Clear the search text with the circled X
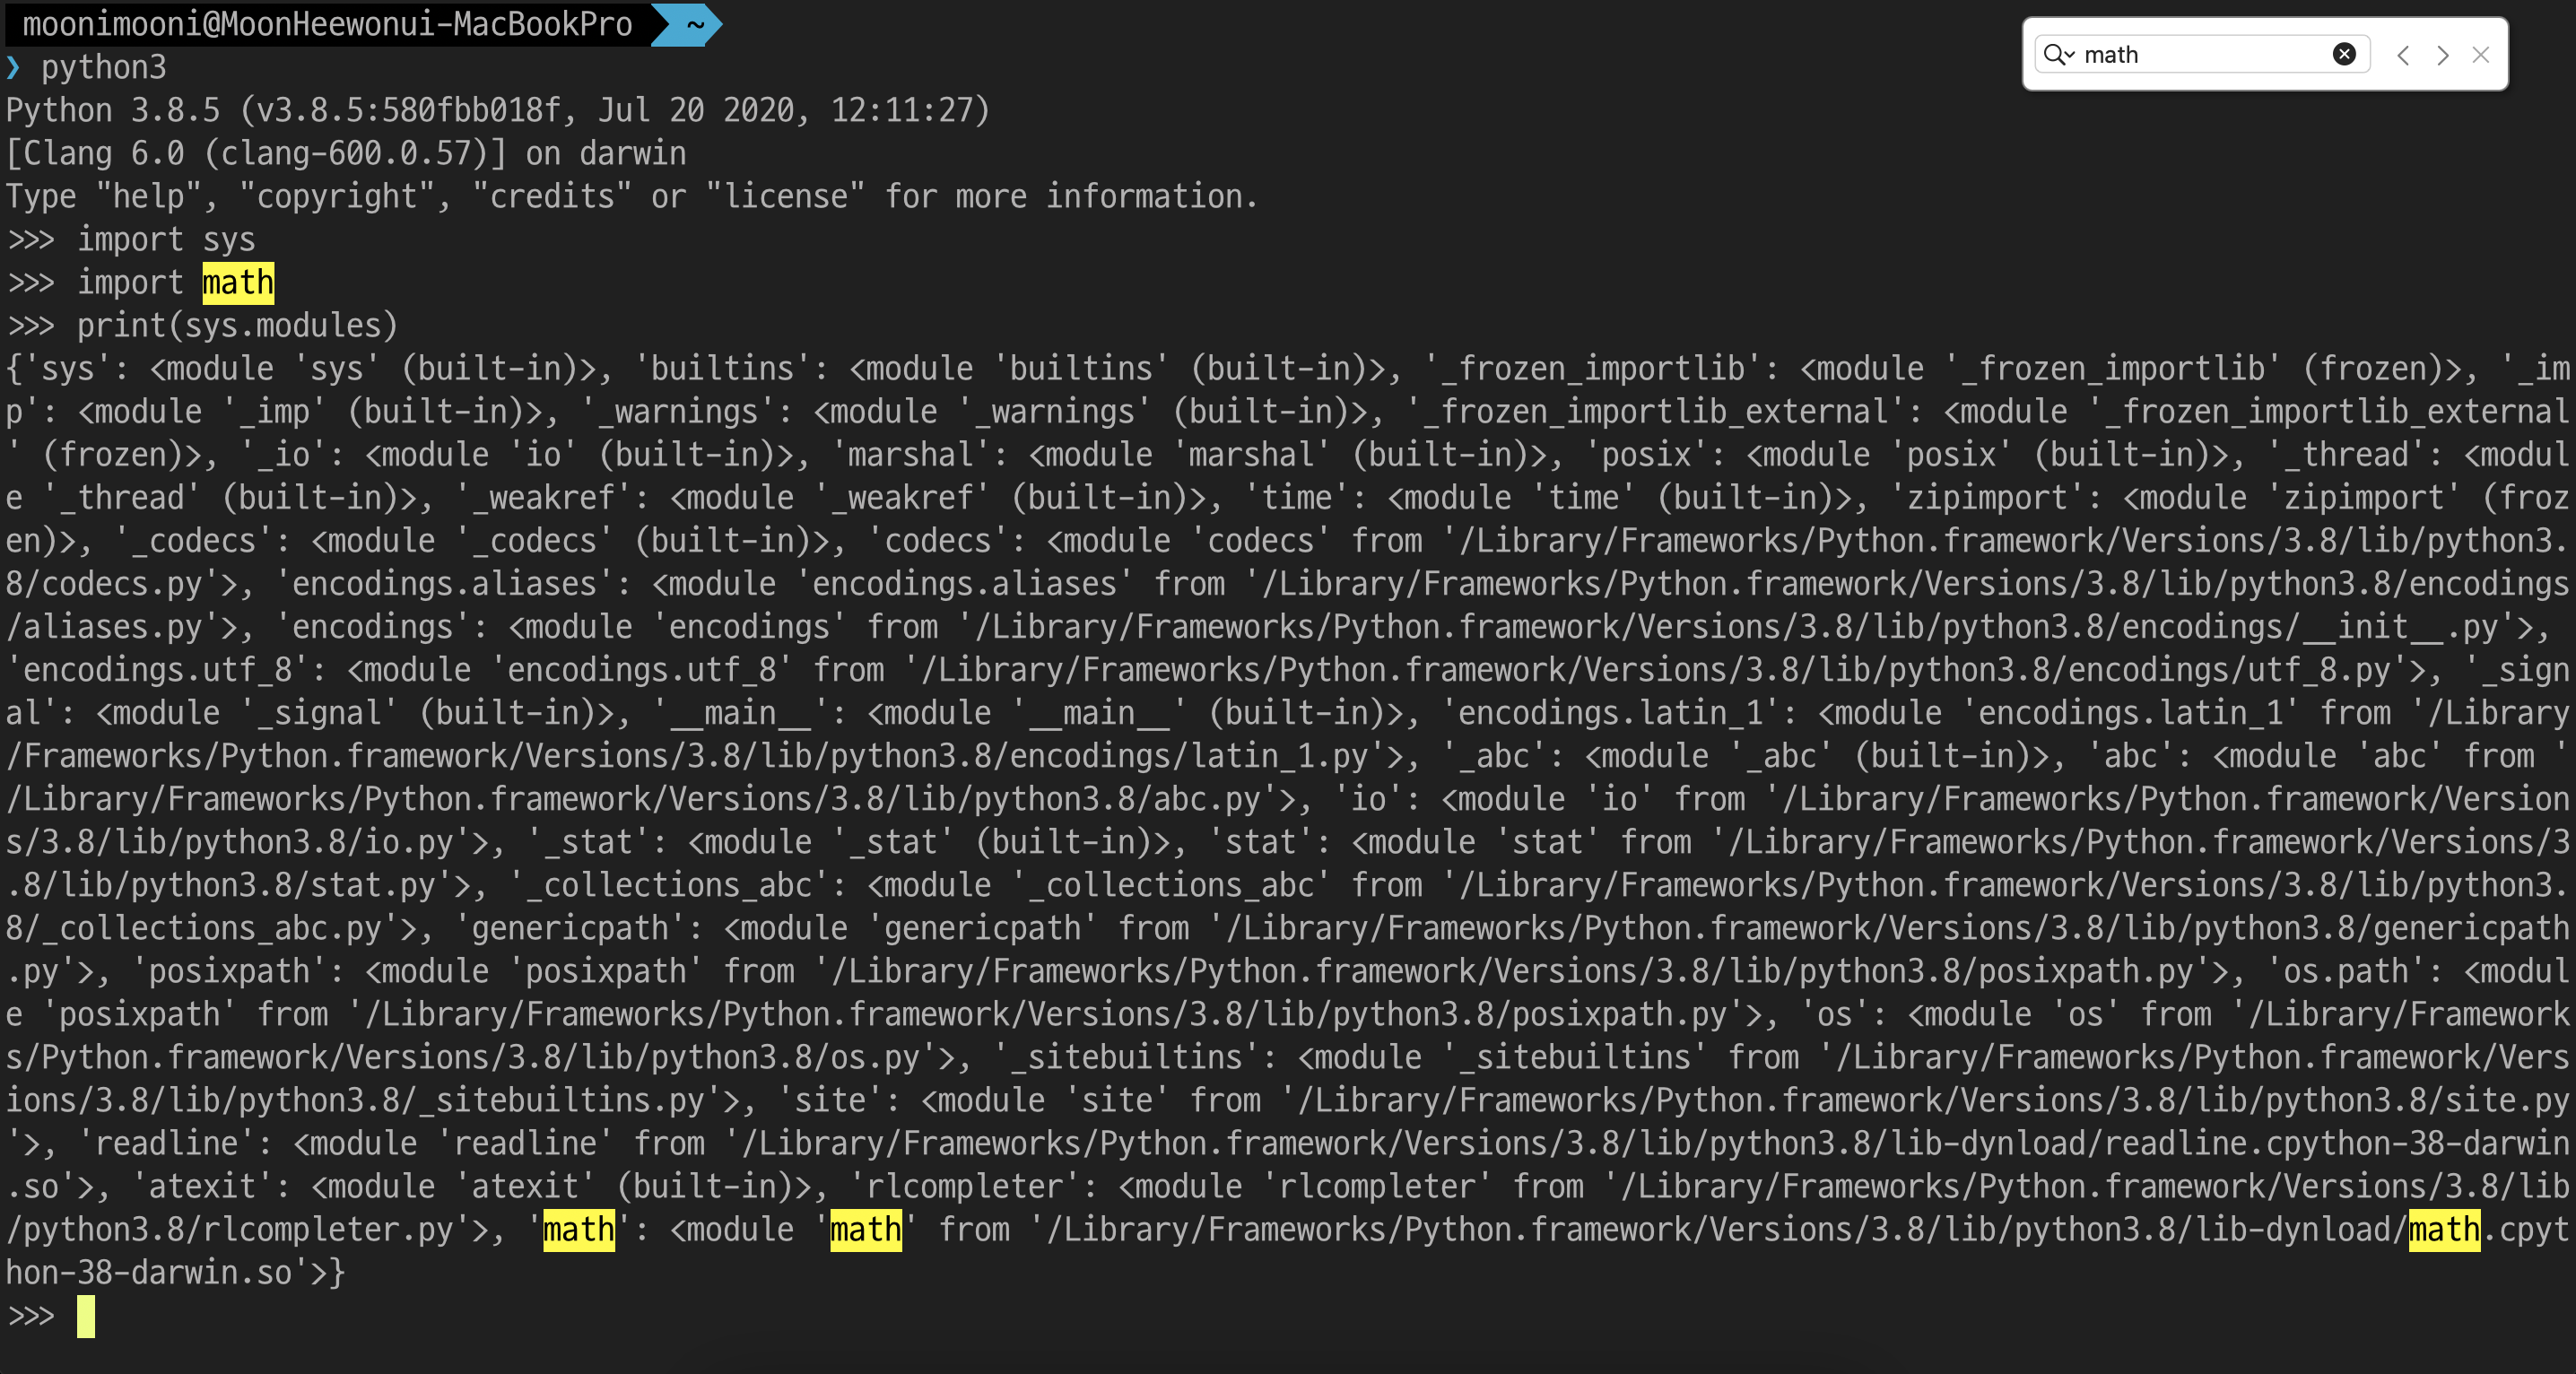This screenshot has height=1374, width=2576. (2344, 55)
